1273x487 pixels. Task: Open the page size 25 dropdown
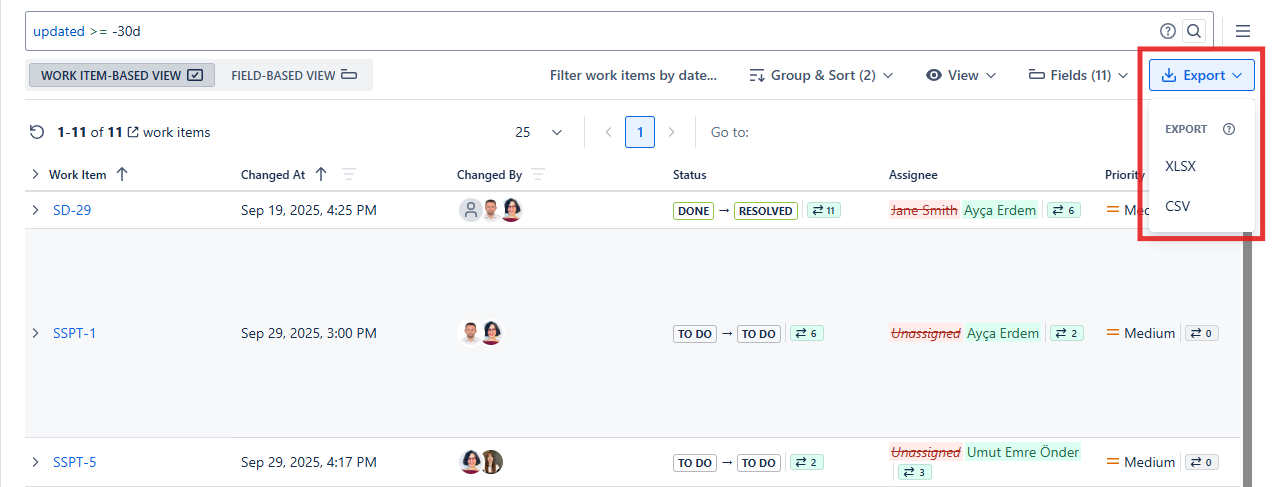[x=539, y=132]
